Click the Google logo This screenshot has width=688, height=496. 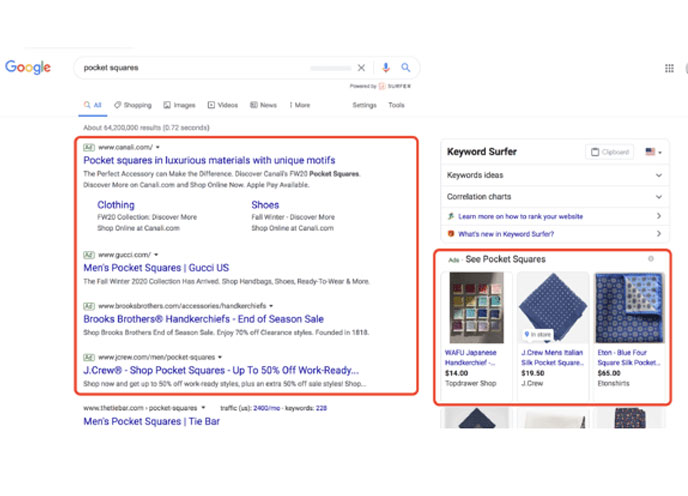(28, 67)
